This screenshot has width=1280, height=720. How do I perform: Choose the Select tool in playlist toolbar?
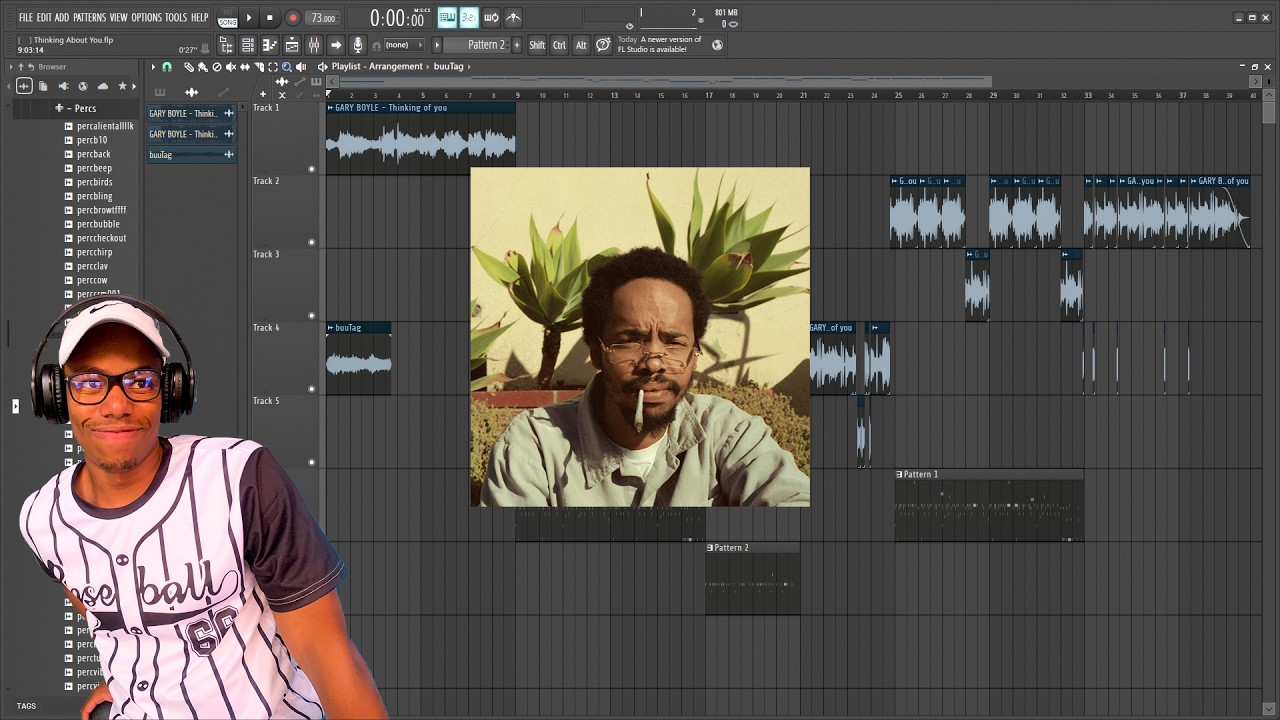[x=273, y=67]
